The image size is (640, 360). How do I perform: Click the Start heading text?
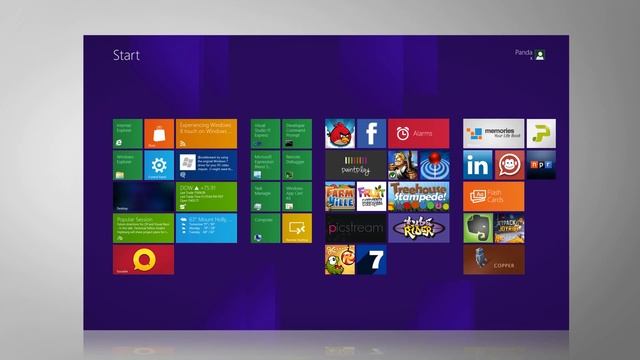point(126,55)
